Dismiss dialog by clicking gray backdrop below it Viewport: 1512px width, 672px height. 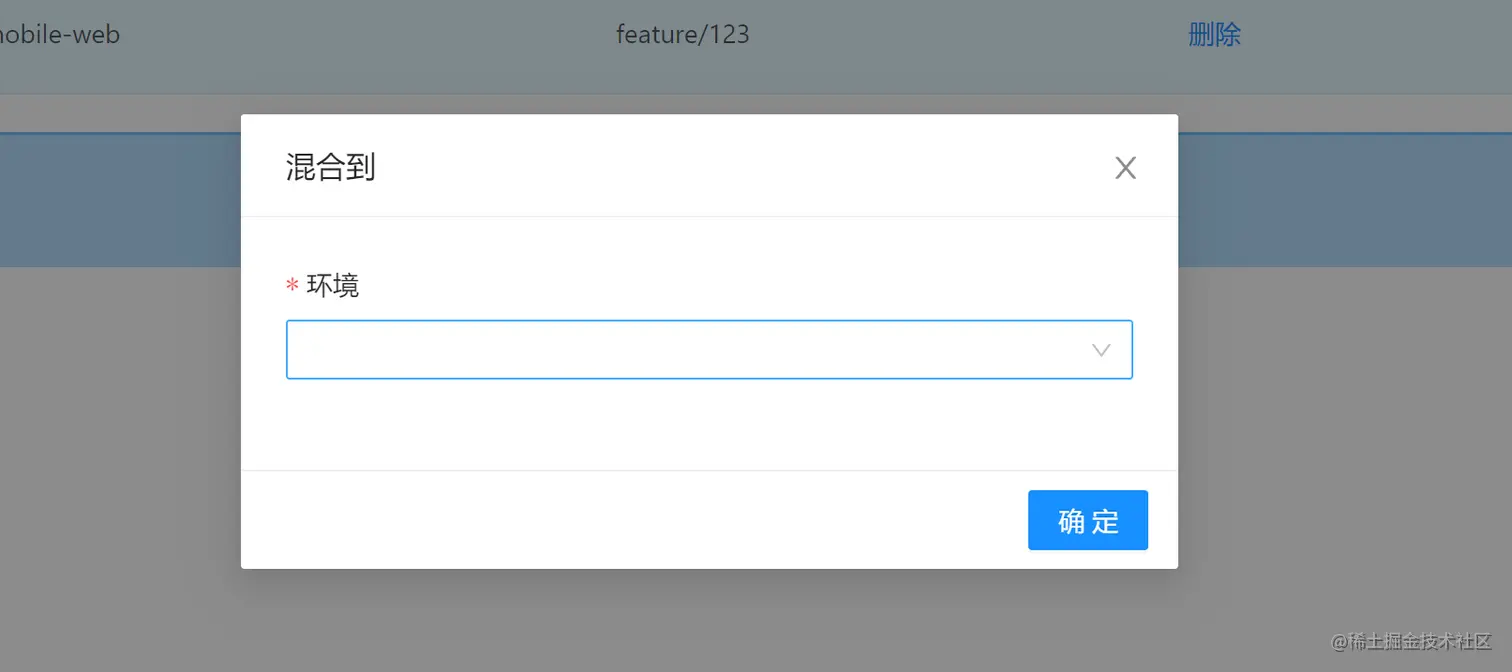tap(709, 620)
